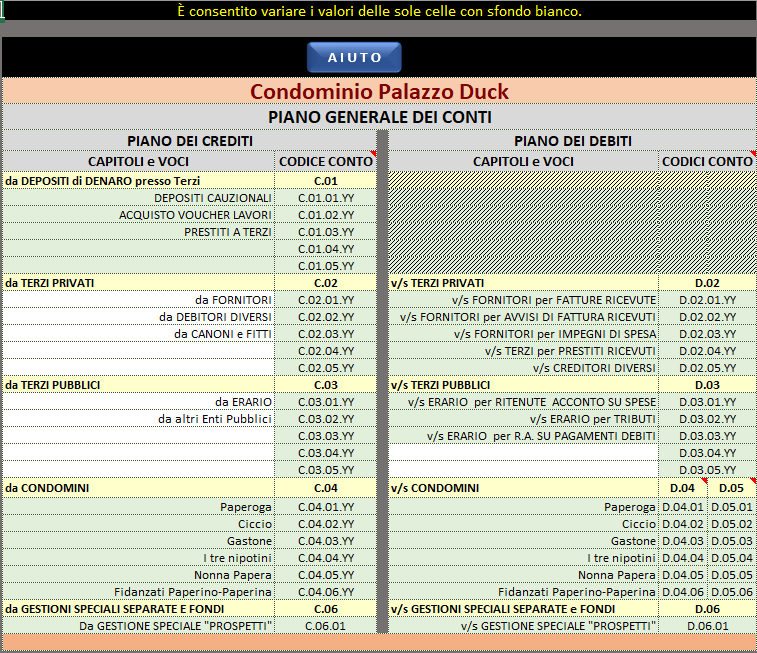Viewport: 757px width, 653px height.
Task: Select 'Da GESTIONE SPECIALE "PROSPETTI"' cell
Action: tap(139, 625)
